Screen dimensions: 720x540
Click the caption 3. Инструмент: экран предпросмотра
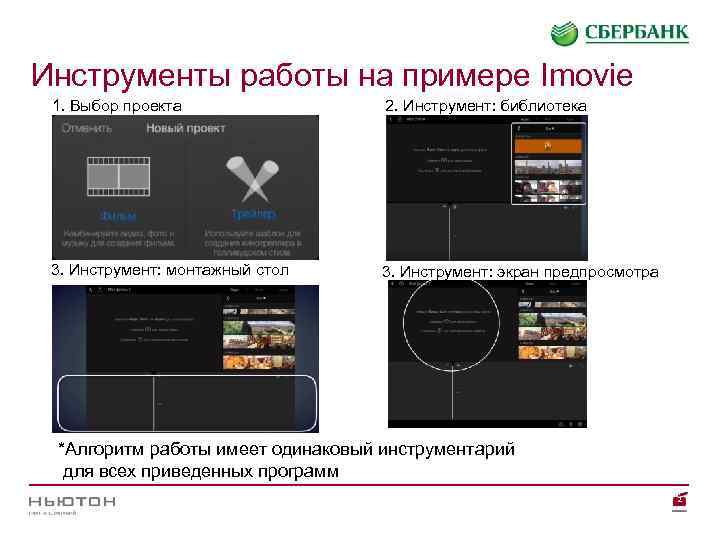520,272
